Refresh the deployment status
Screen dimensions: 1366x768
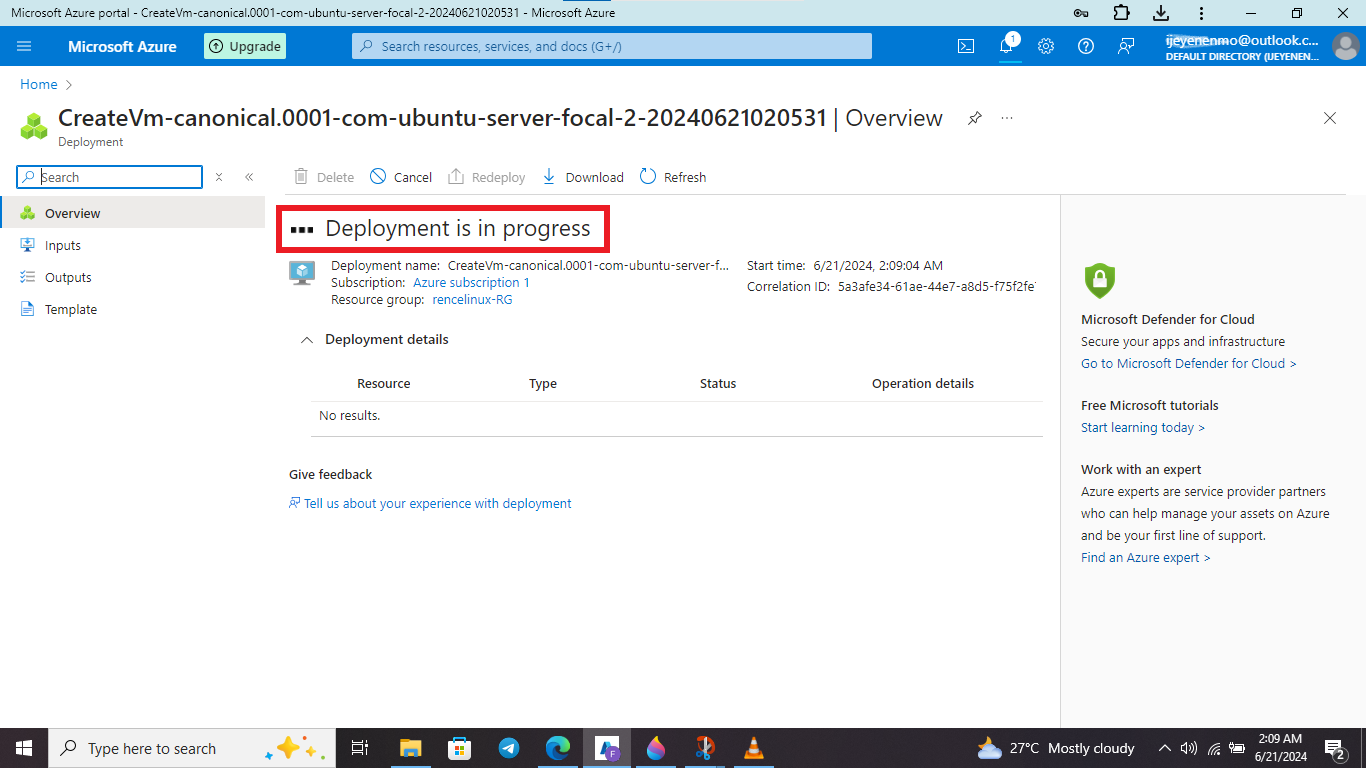673,177
